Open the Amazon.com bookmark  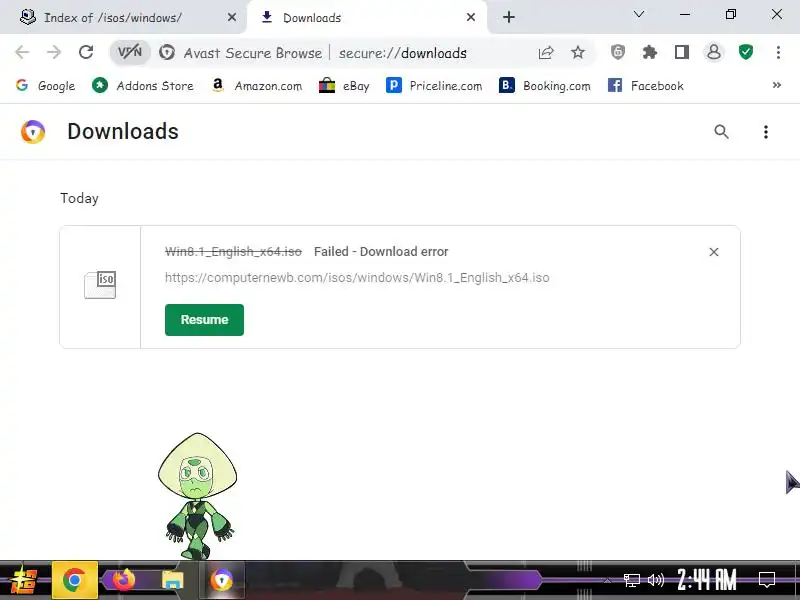coord(257,86)
